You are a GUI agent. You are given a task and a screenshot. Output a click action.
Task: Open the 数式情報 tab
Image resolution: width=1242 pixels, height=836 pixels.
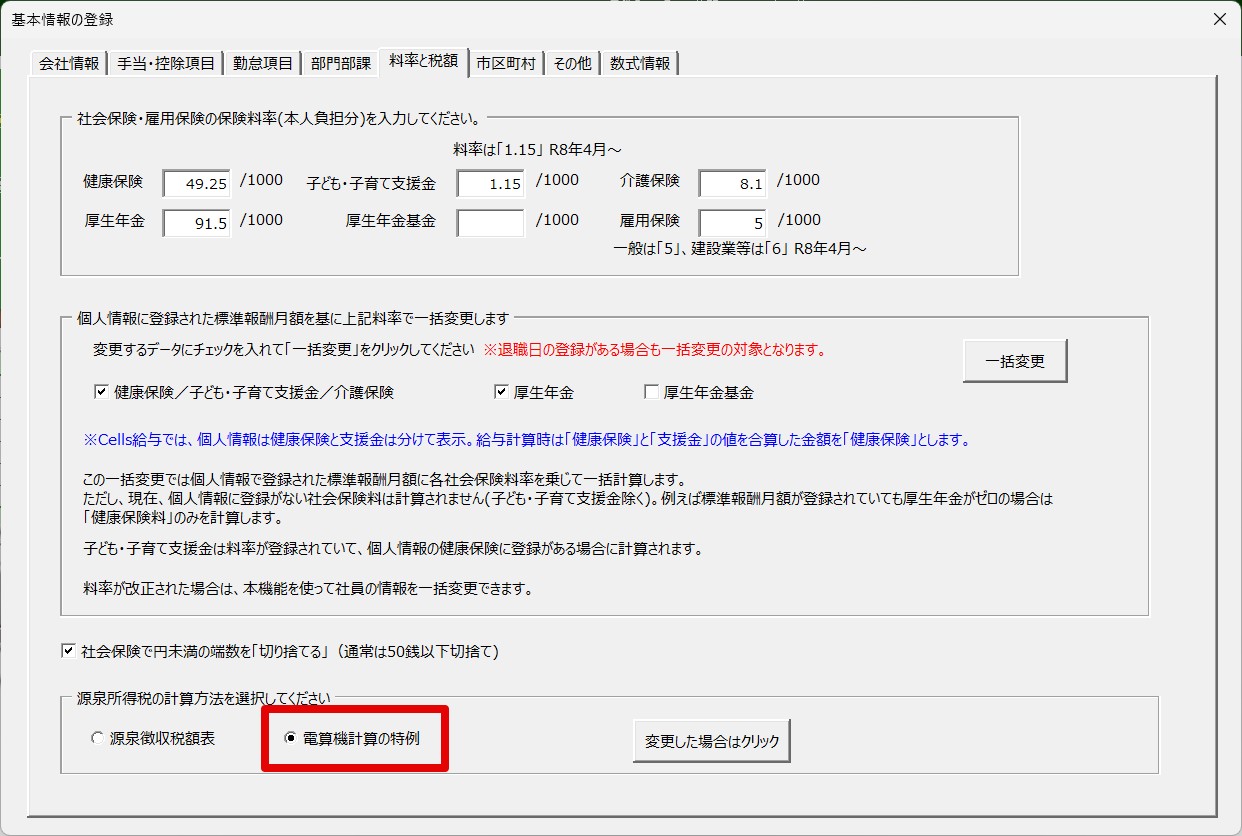(640, 64)
